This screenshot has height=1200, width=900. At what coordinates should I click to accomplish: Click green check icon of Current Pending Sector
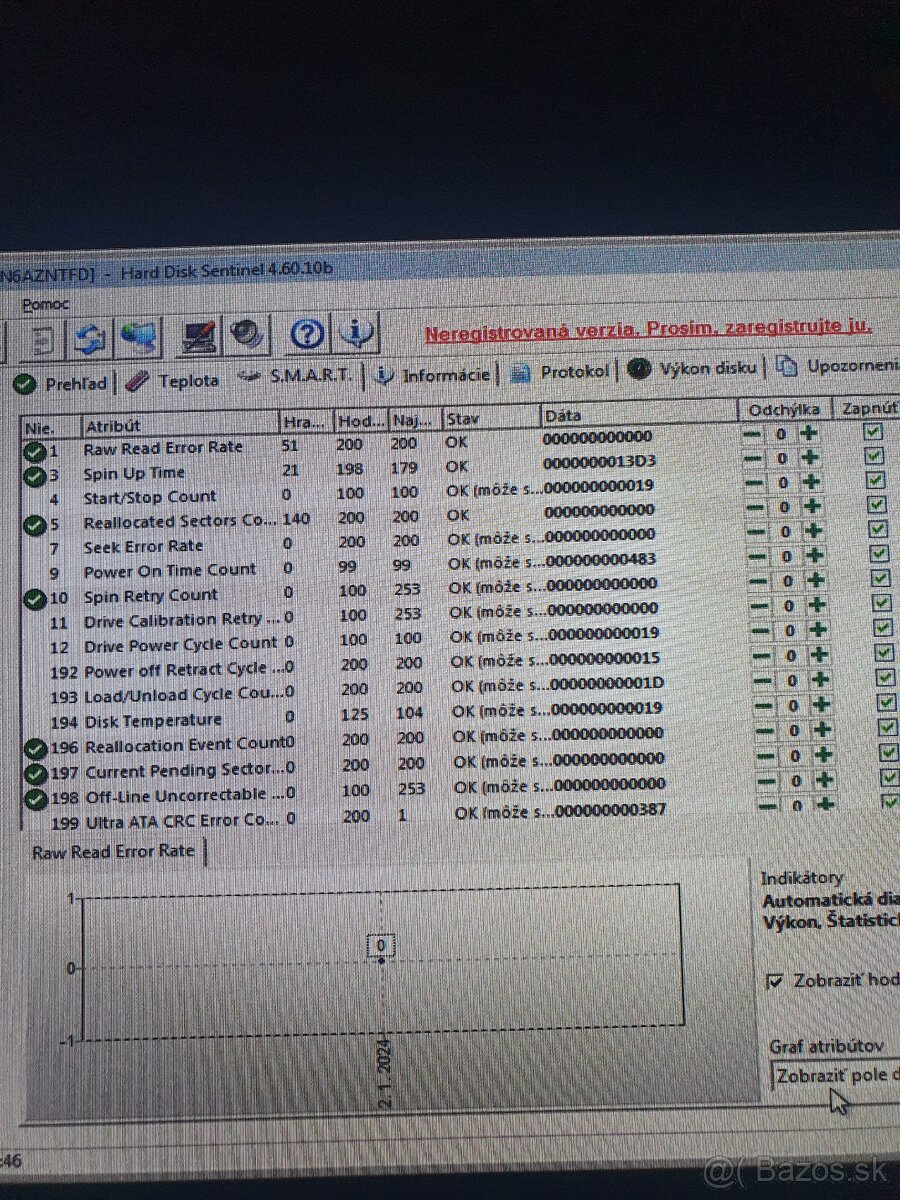click(x=36, y=773)
